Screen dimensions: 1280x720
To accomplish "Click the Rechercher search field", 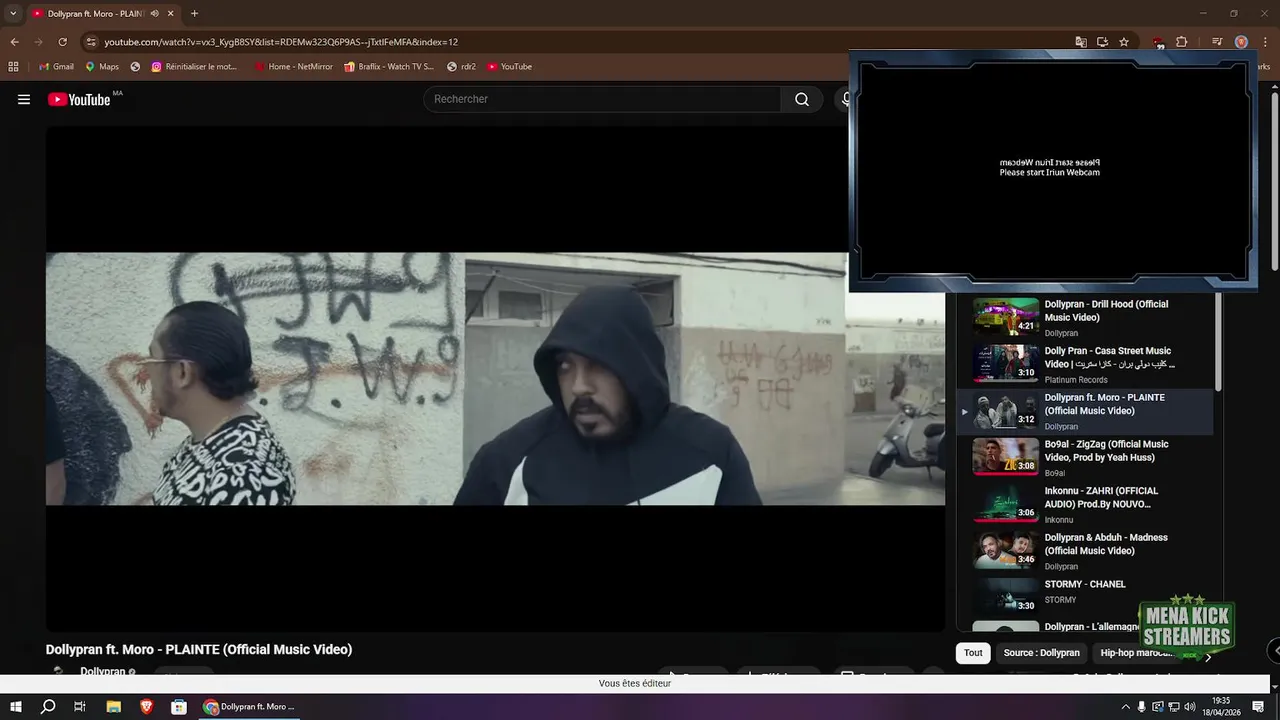I will tap(602, 99).
